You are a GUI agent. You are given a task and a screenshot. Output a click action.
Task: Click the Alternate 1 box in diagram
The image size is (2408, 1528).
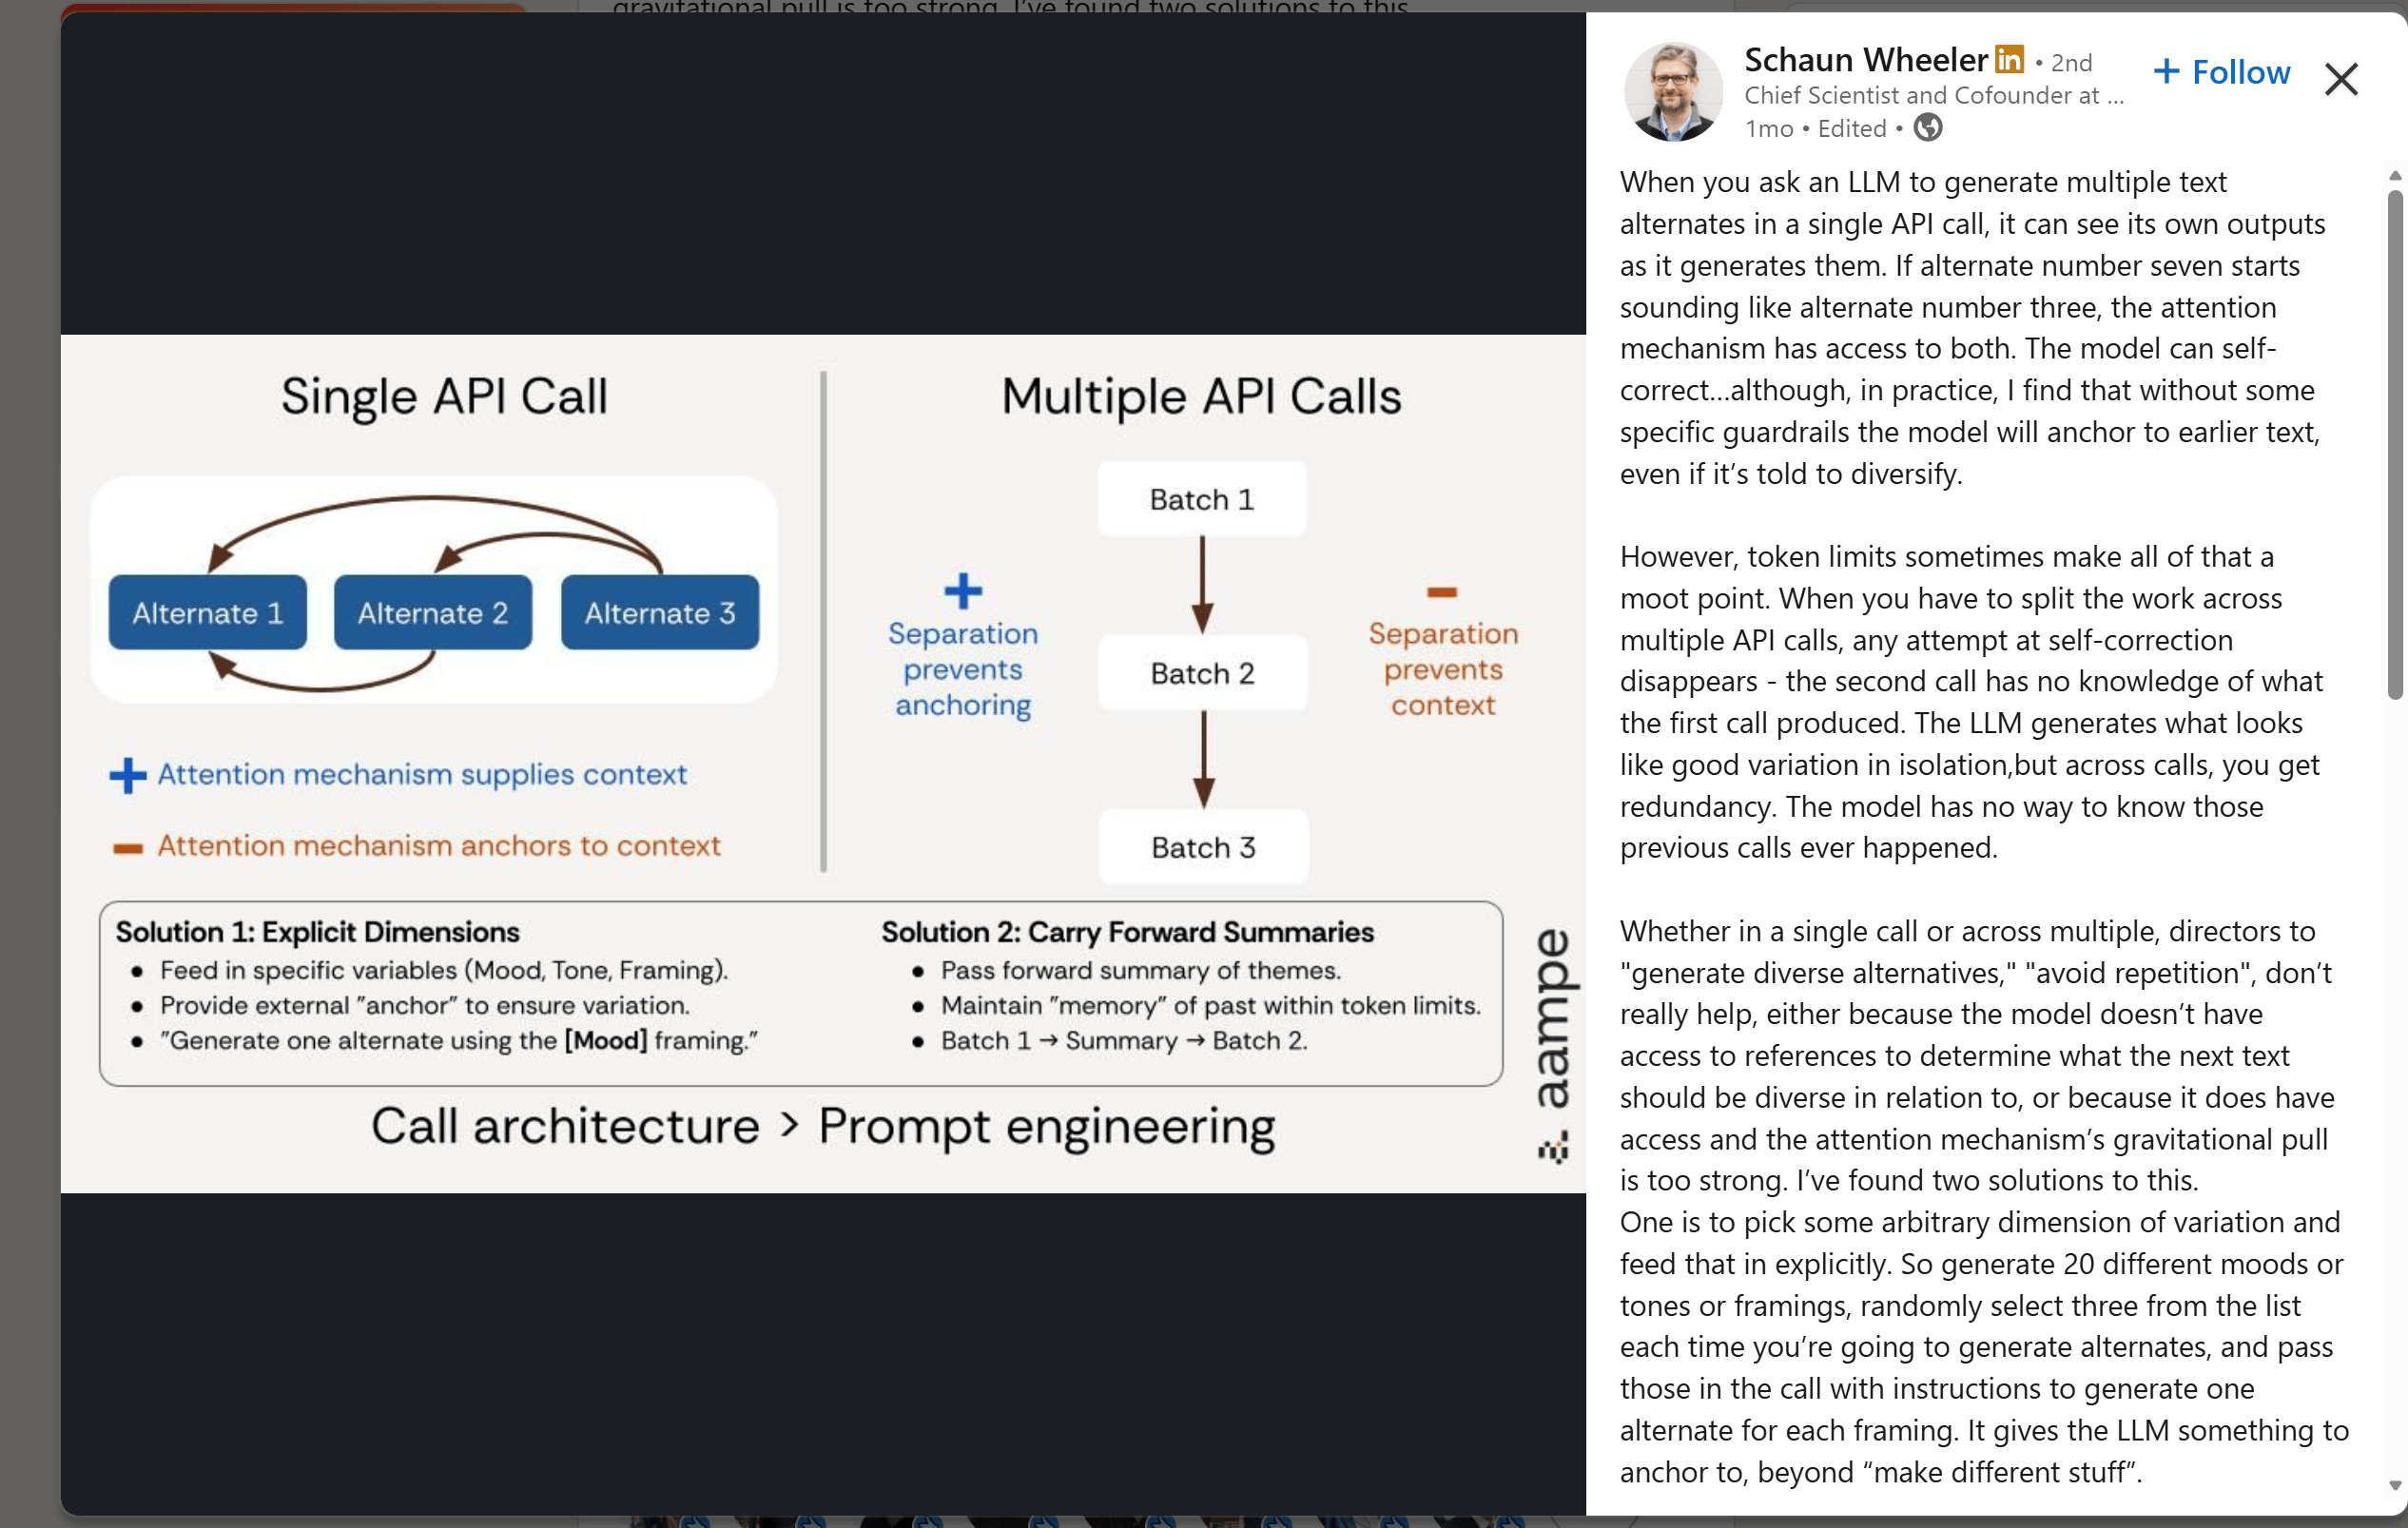208,613
